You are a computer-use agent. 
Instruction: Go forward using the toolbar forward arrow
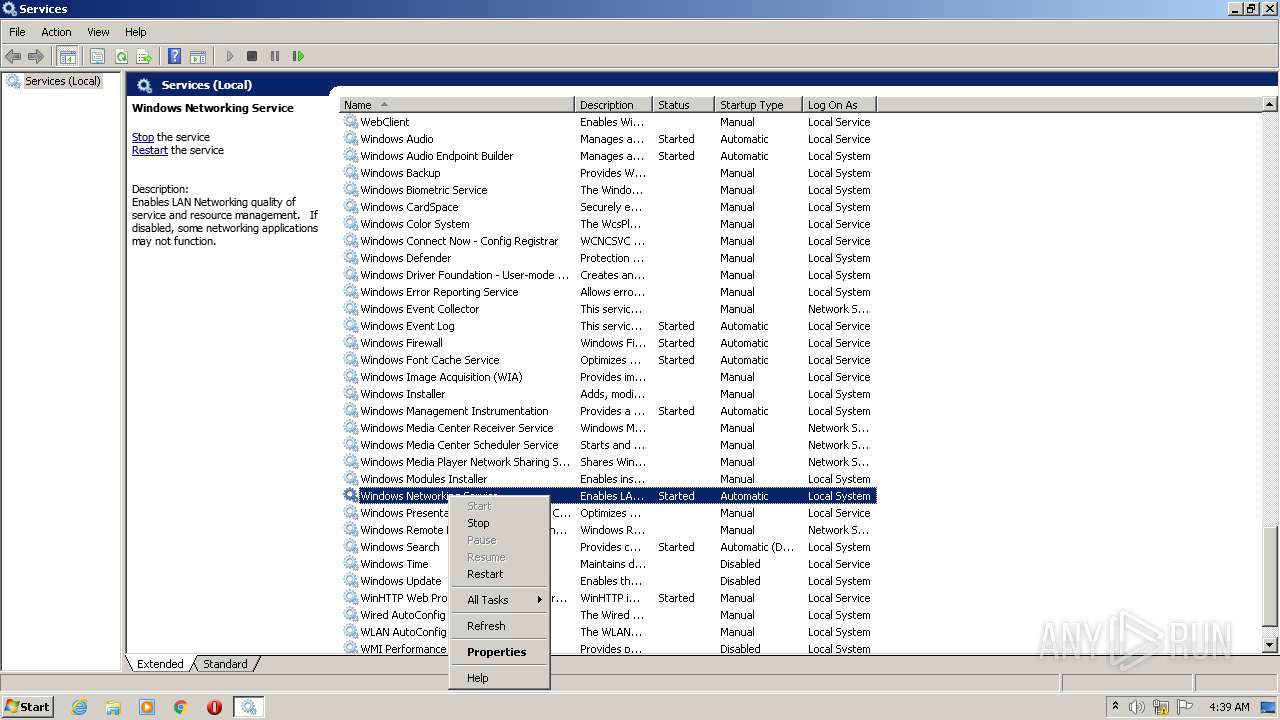click(x=36, y=56)
